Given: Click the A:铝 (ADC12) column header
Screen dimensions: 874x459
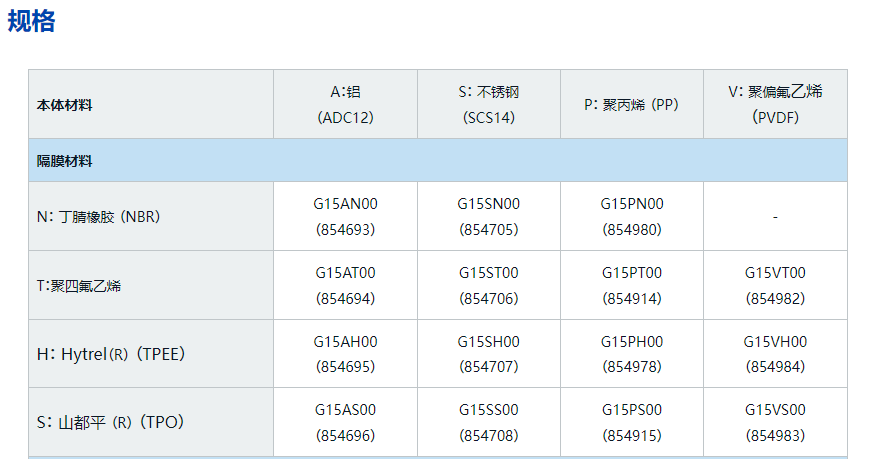Looking at the screenshot, I should (345, 104).
